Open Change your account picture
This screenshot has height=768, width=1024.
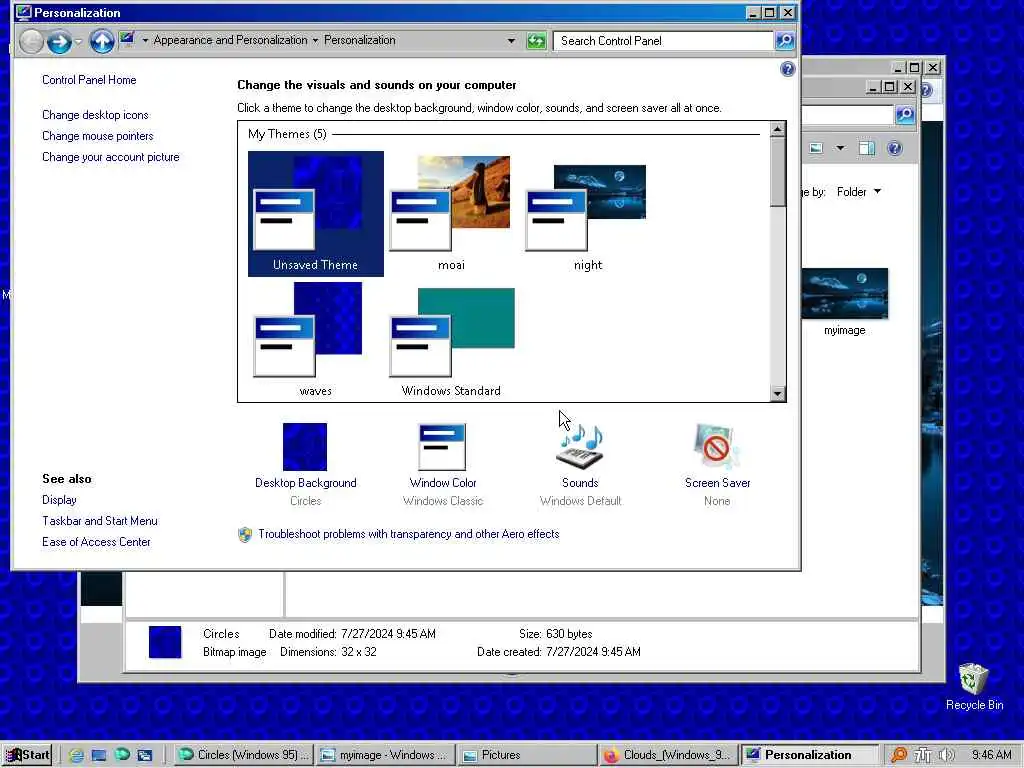[x=111, y=157]
